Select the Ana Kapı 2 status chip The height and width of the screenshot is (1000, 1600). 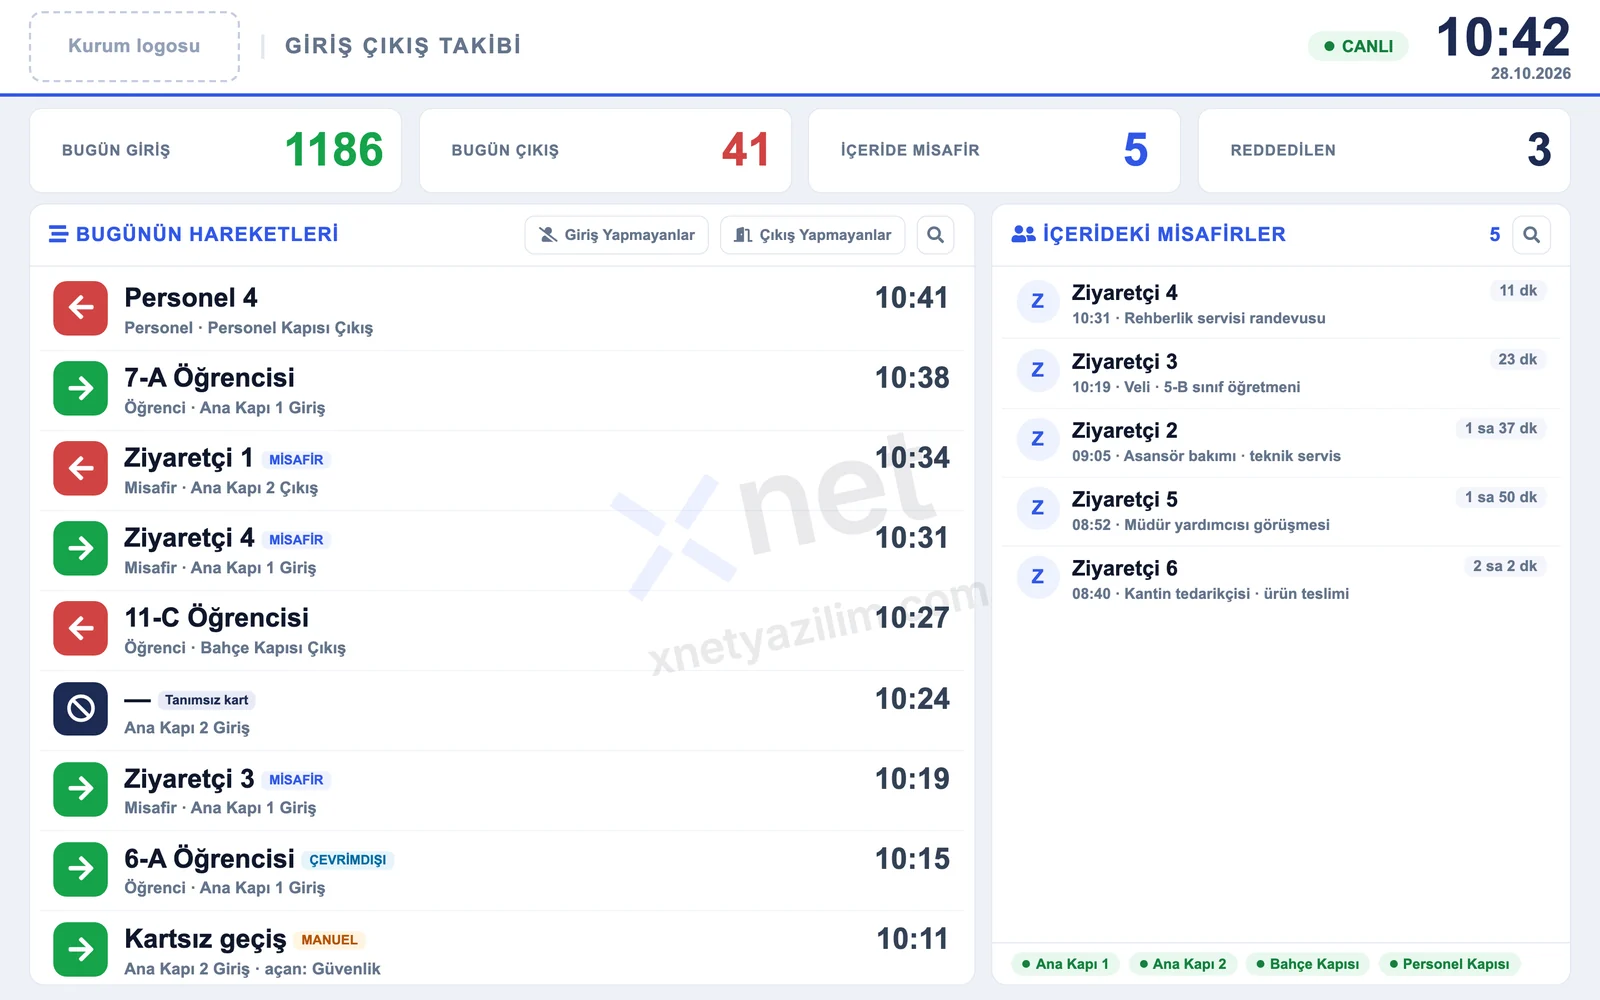coord(1183,964)
